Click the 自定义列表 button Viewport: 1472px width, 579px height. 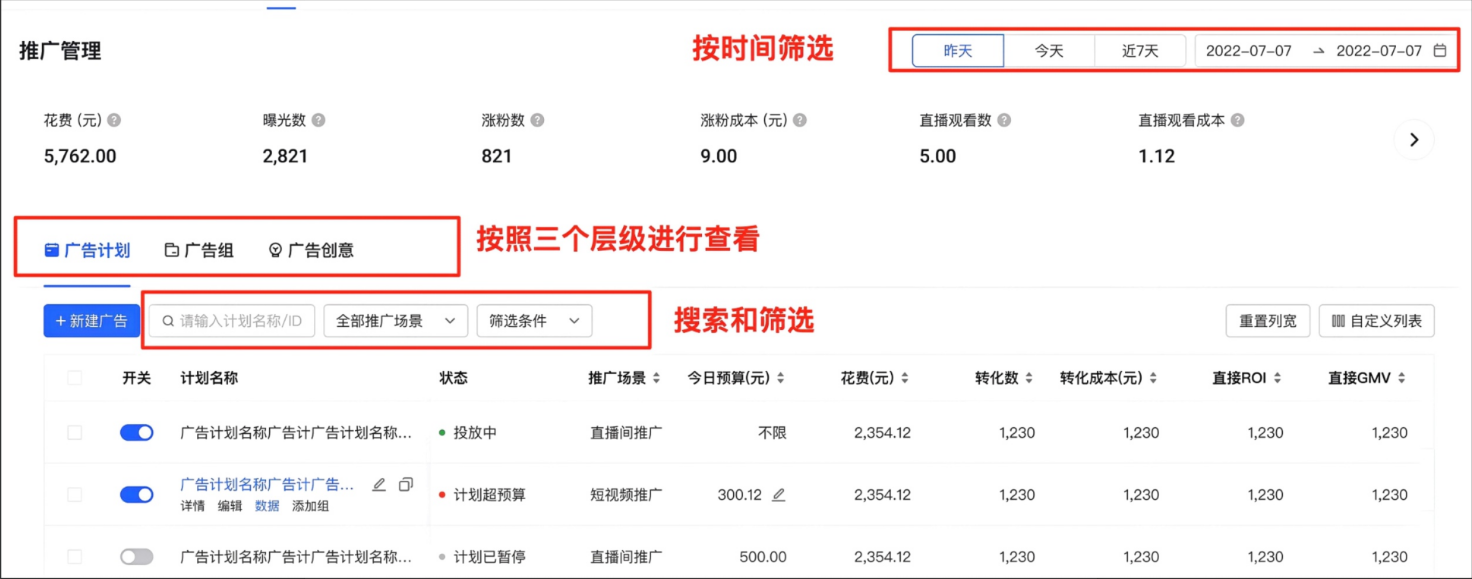tap(1376, 321)
